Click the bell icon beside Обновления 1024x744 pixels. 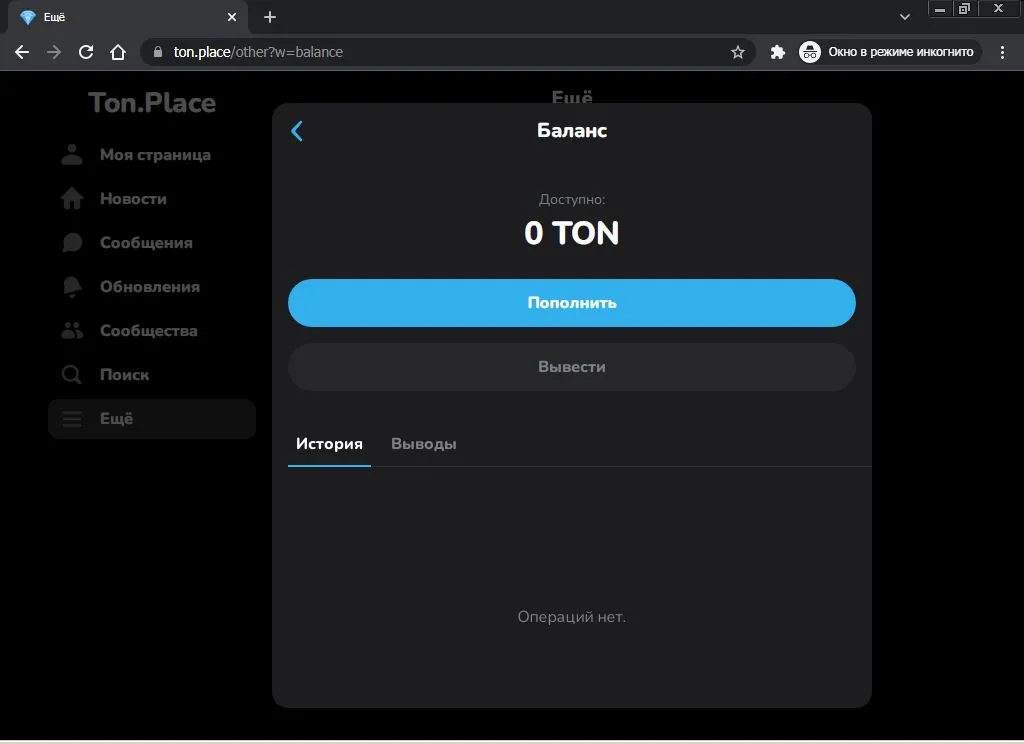tap(72, 287)
